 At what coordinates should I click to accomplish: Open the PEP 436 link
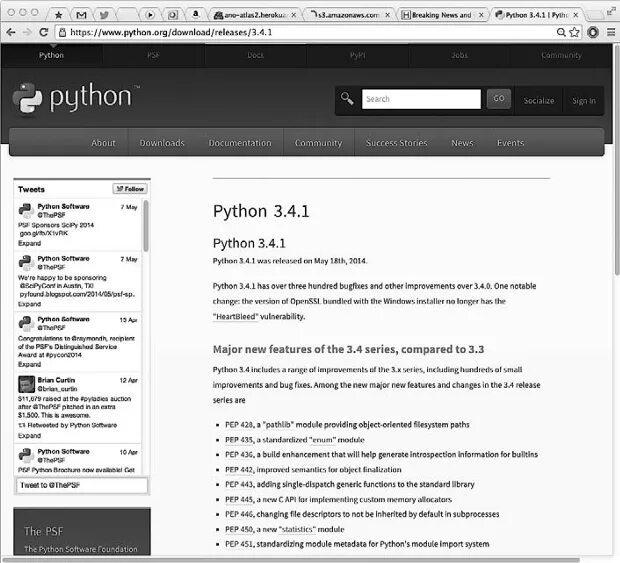(239, 454)
